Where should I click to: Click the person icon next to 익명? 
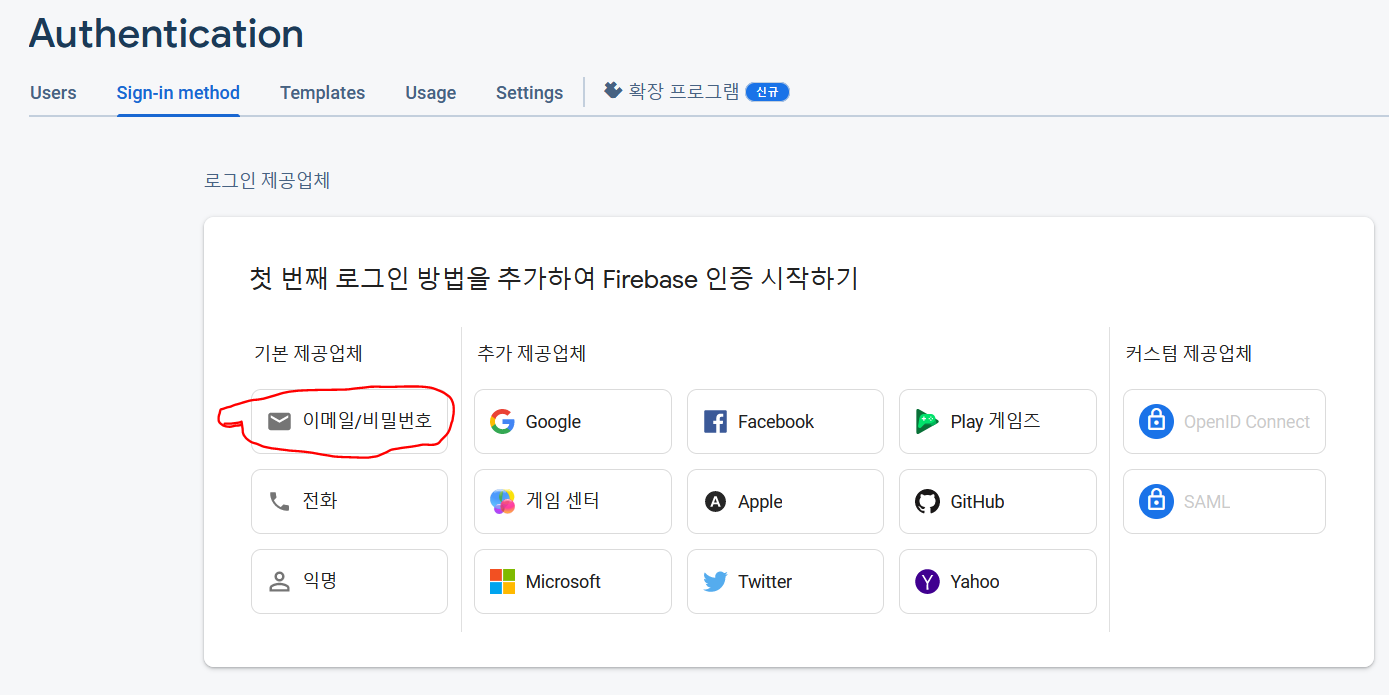[x=279, y=581]
